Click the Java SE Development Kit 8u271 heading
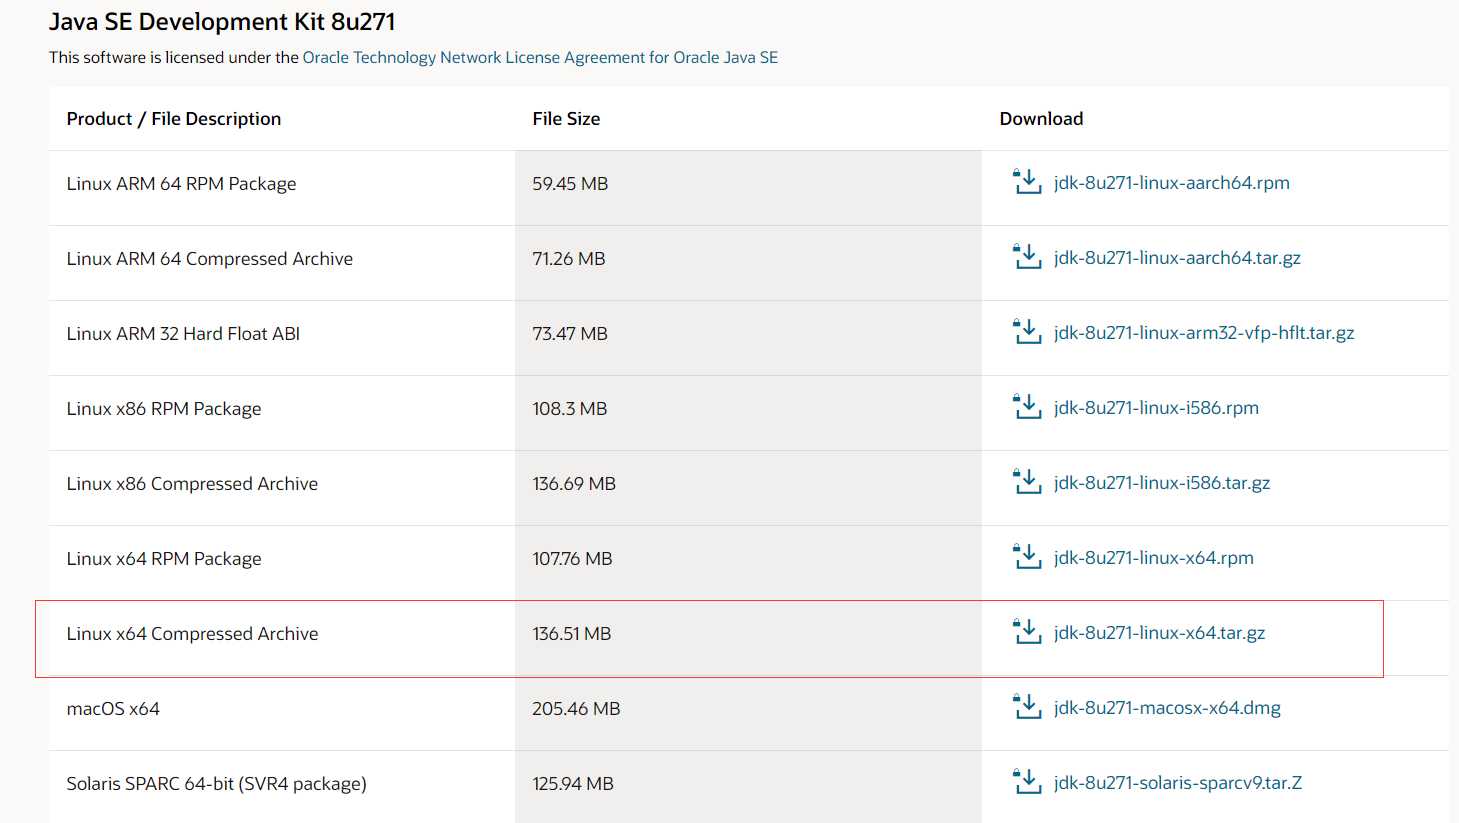 [222, 22]
